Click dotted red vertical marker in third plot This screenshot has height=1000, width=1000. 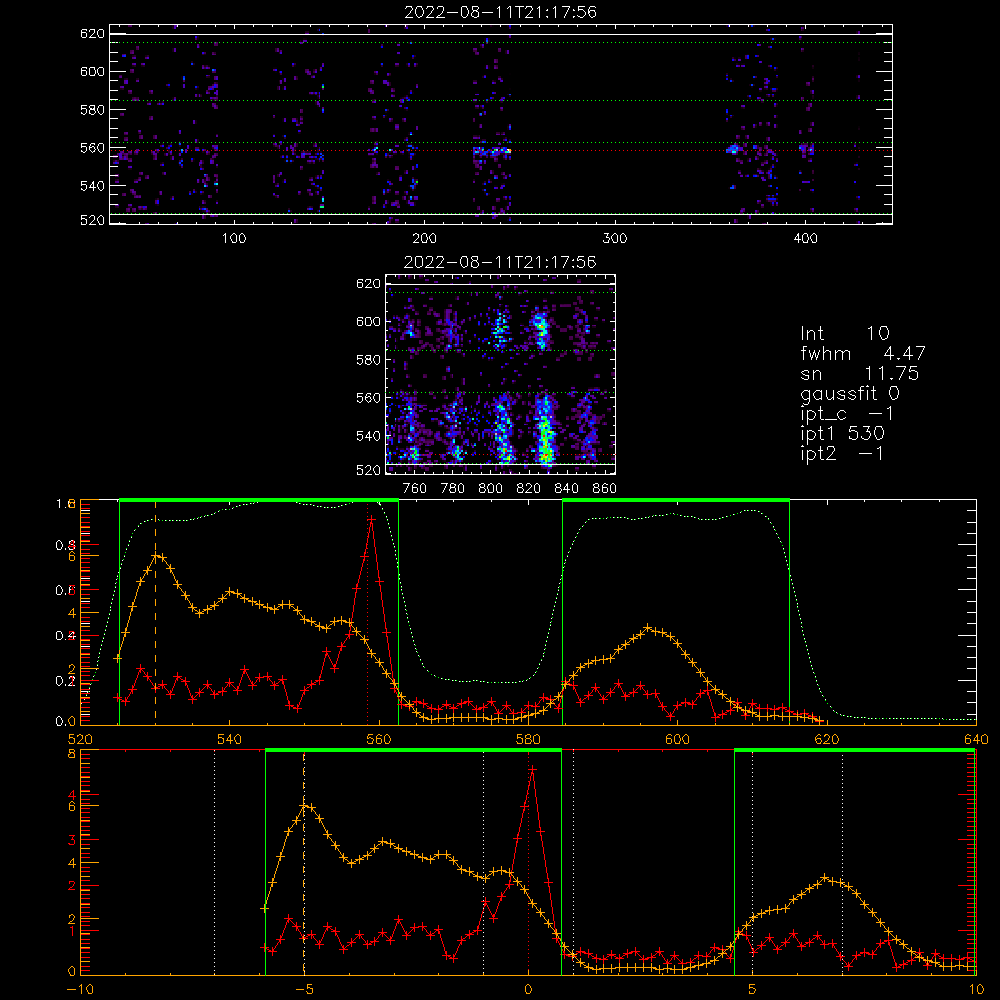[x=368, y=612]
